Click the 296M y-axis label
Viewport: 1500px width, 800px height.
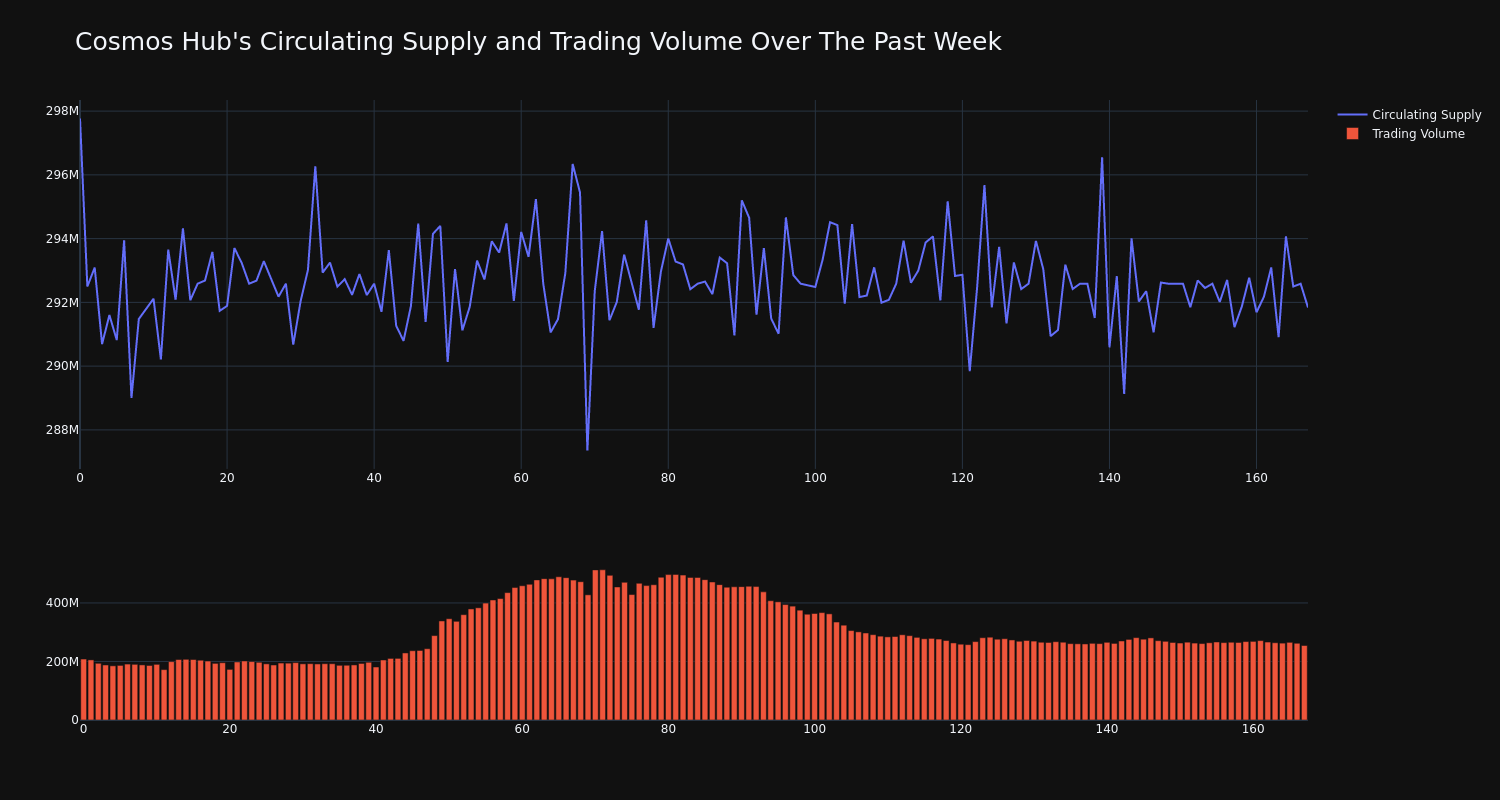62,175
